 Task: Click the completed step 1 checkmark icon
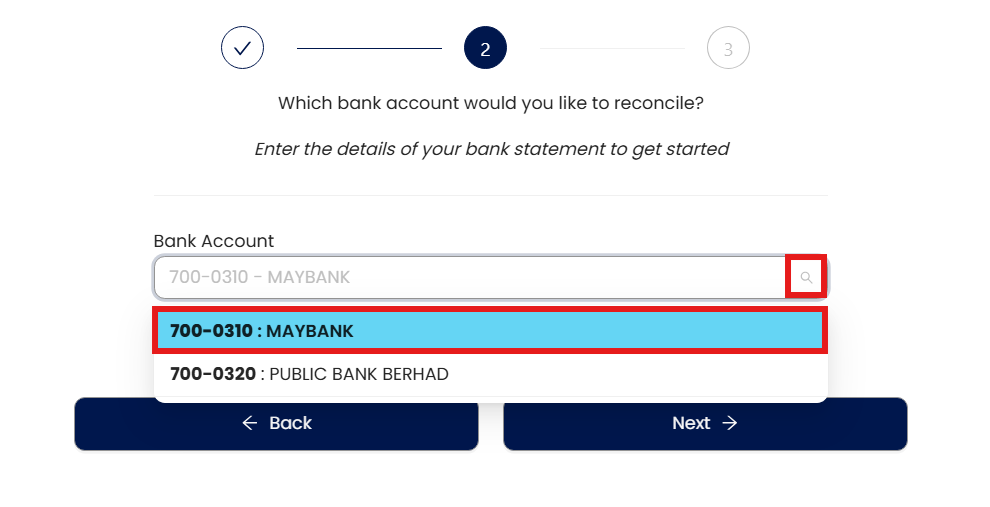click(242, 48)
